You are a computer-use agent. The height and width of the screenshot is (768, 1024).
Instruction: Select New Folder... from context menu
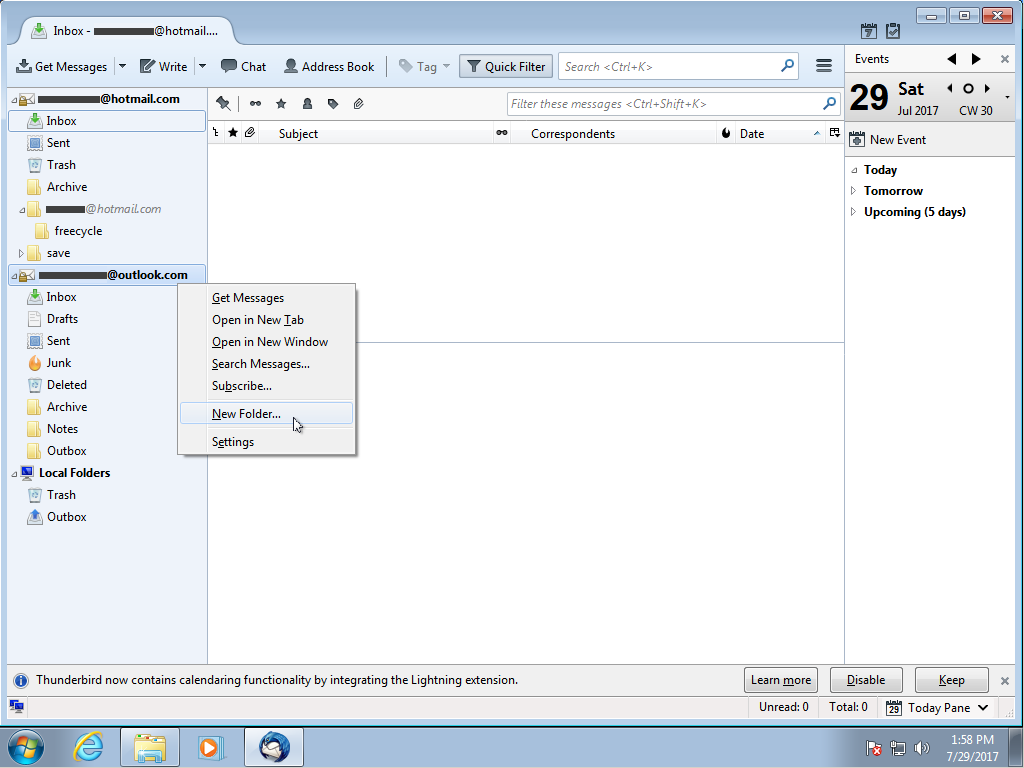[246, 414]
